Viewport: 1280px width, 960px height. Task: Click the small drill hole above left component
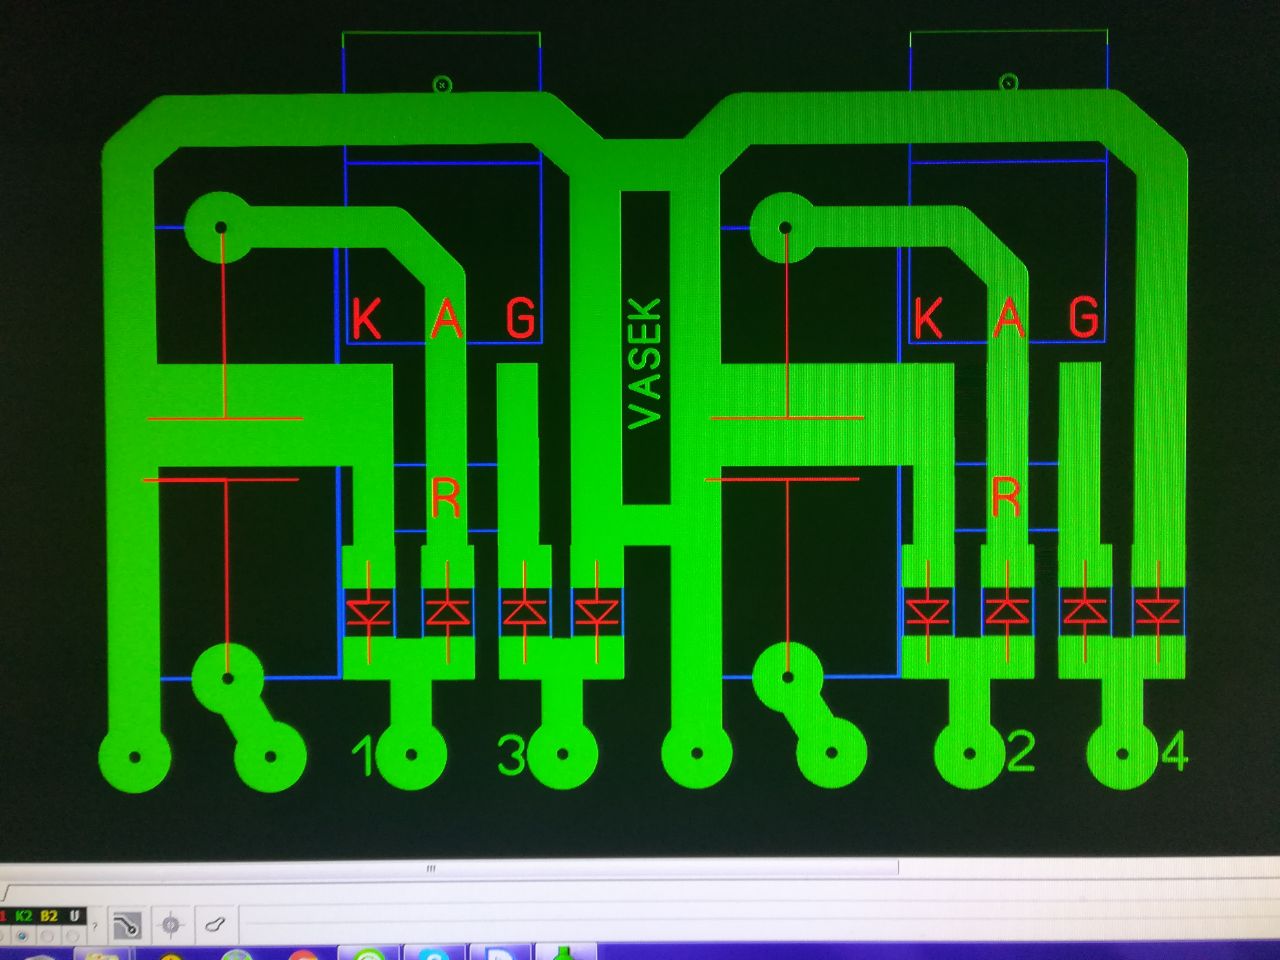(441, 85)
